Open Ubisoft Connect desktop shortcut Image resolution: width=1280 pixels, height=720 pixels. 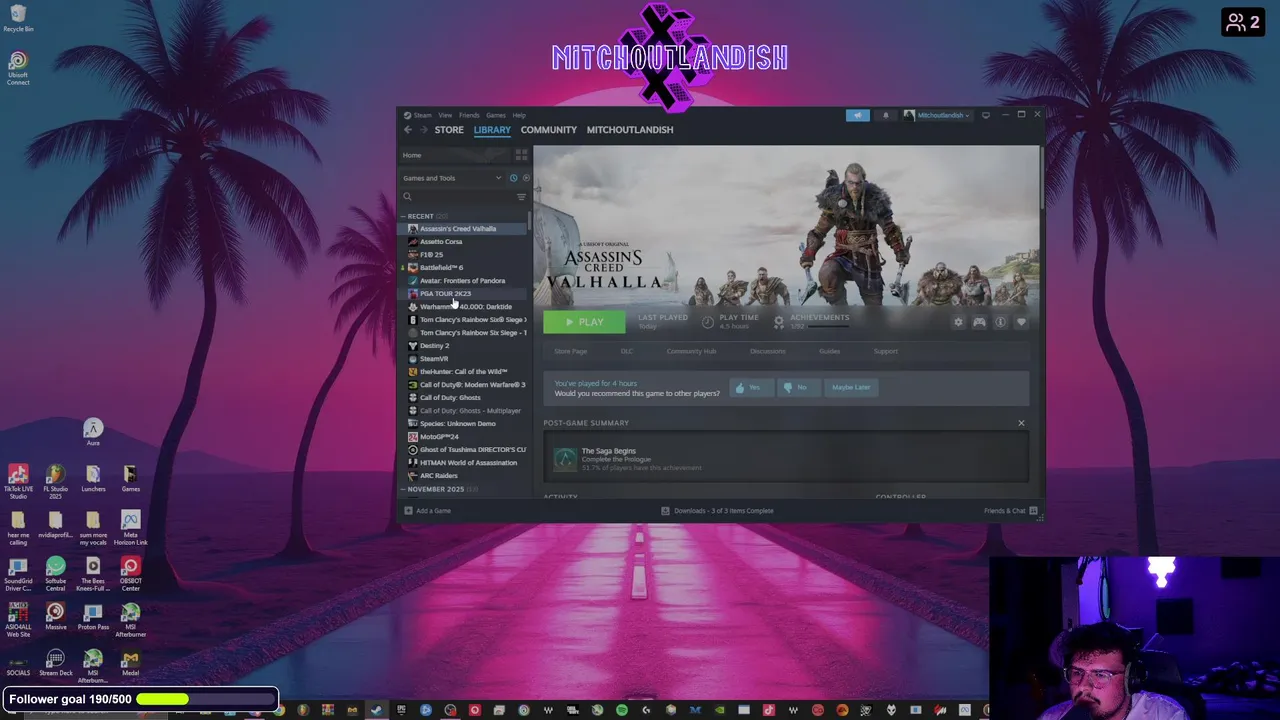(18, 68)
